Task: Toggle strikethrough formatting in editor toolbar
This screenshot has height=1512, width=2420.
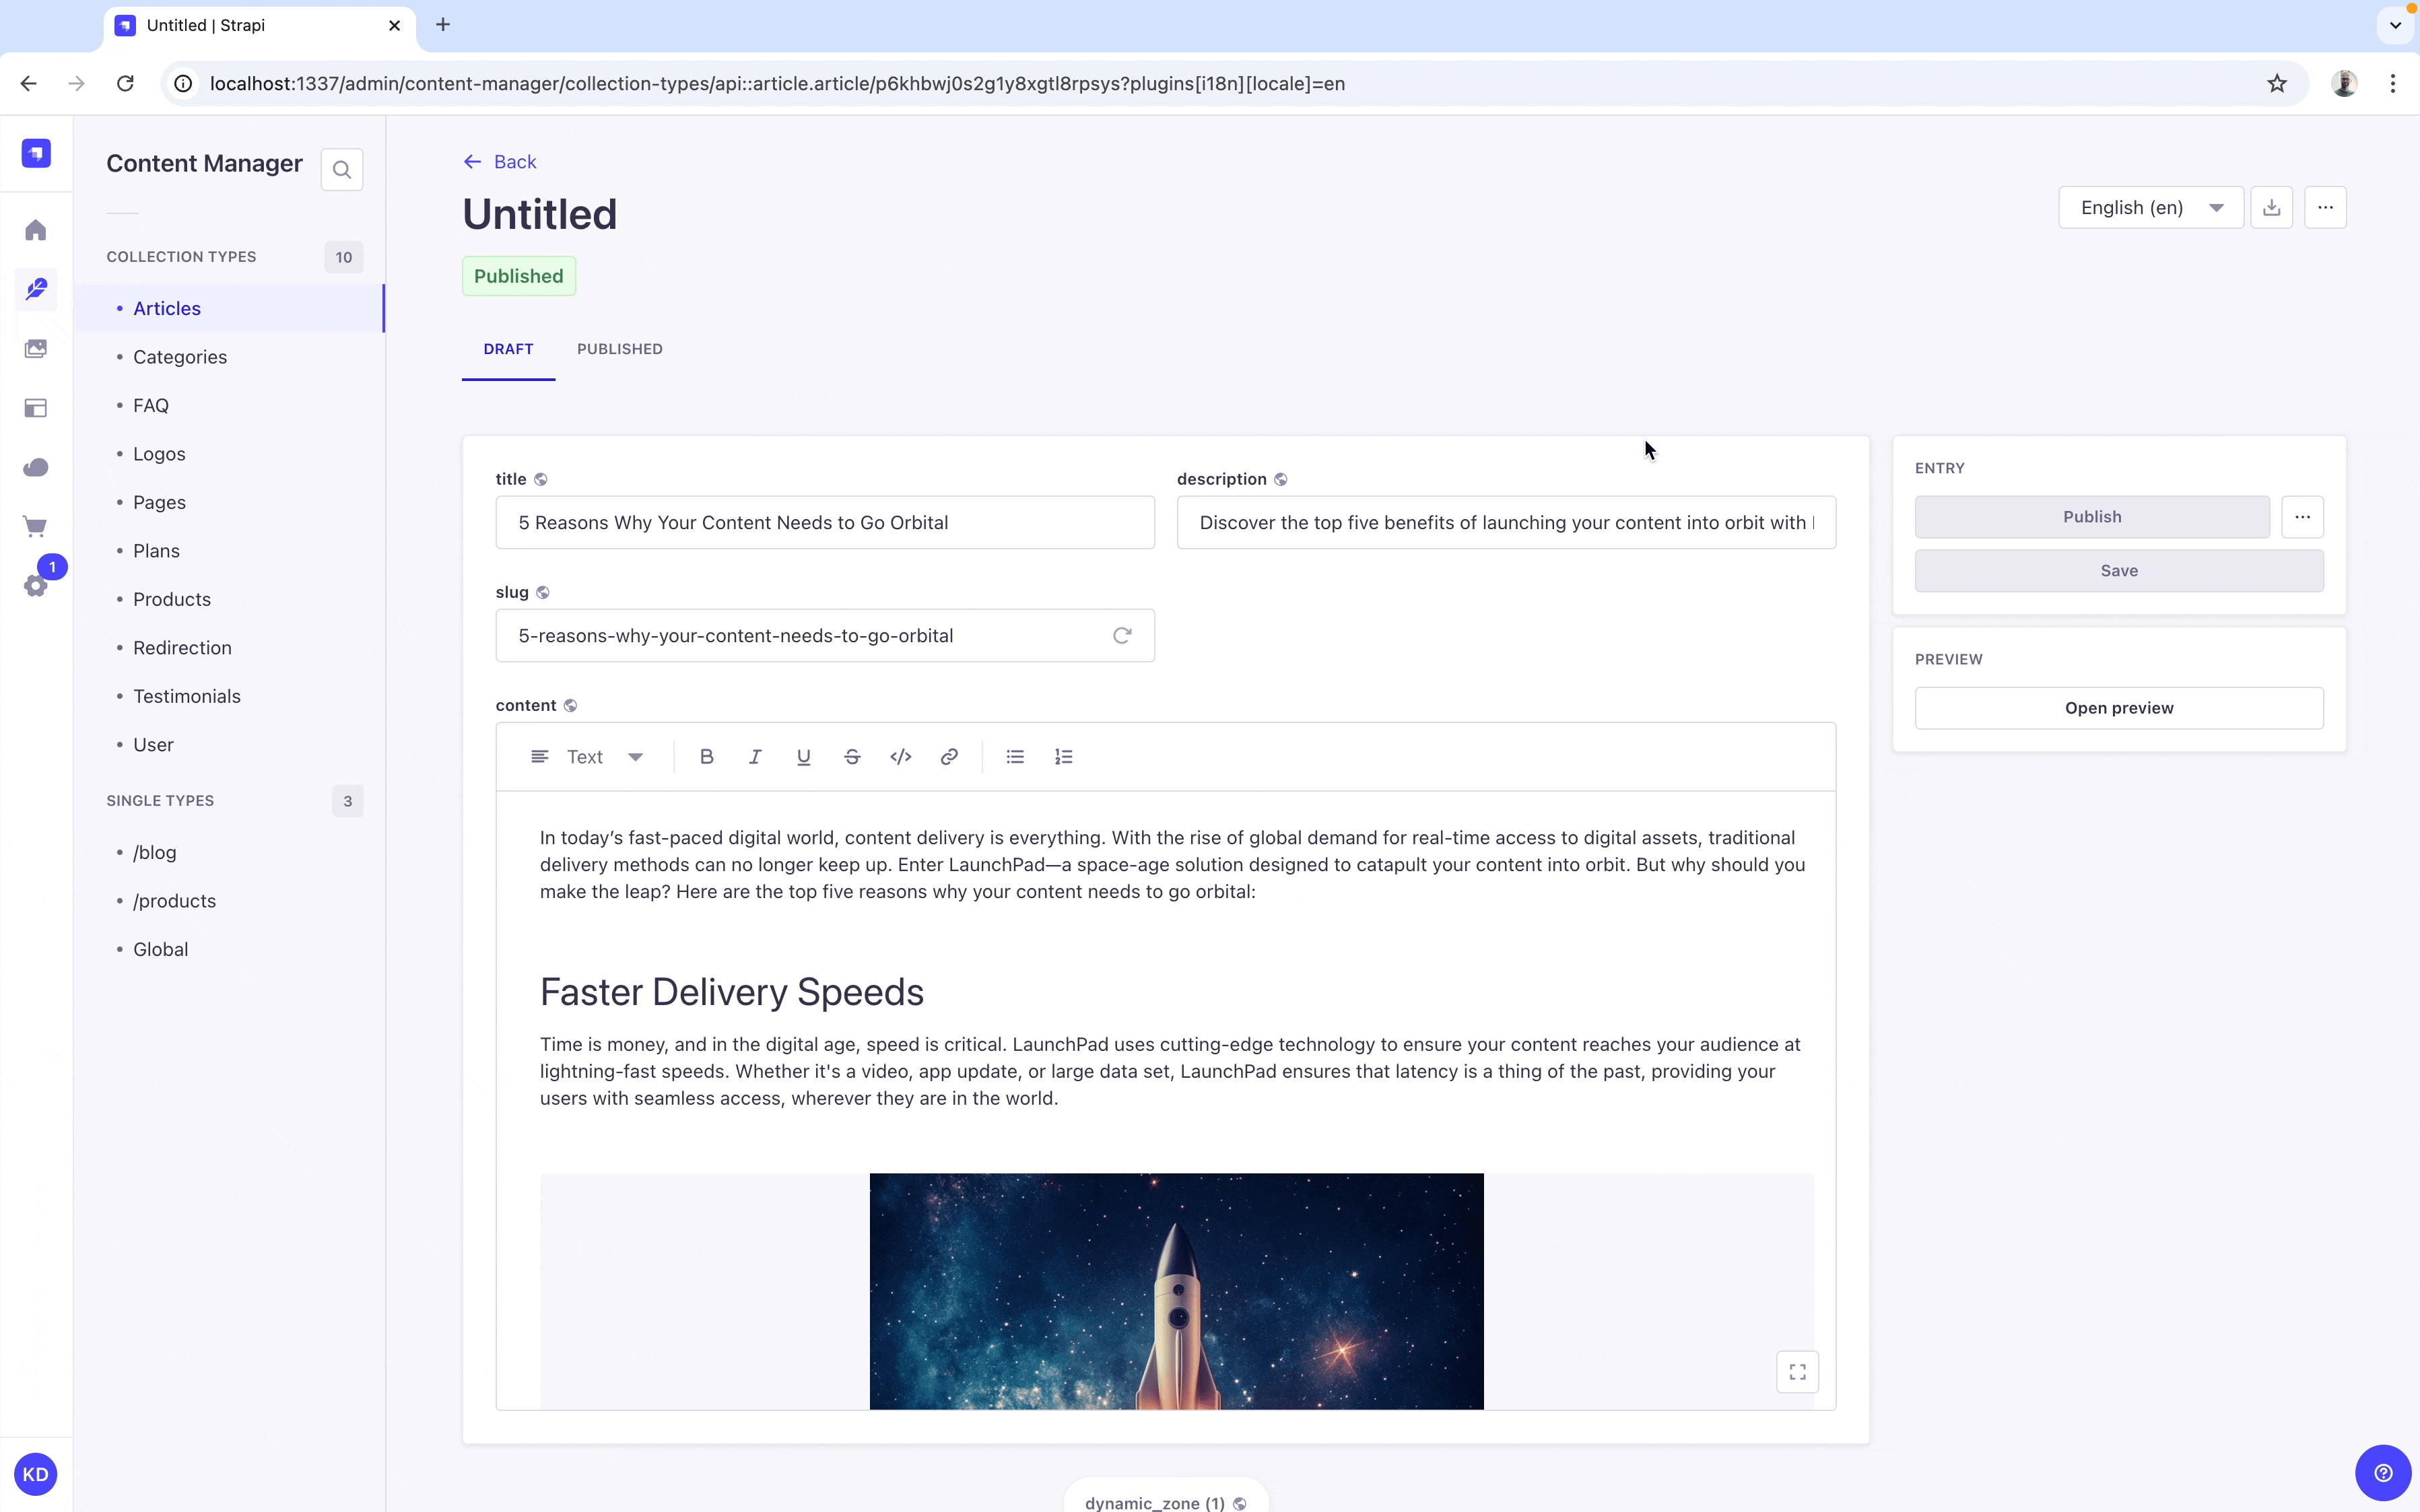Action: tap(852, 757)
